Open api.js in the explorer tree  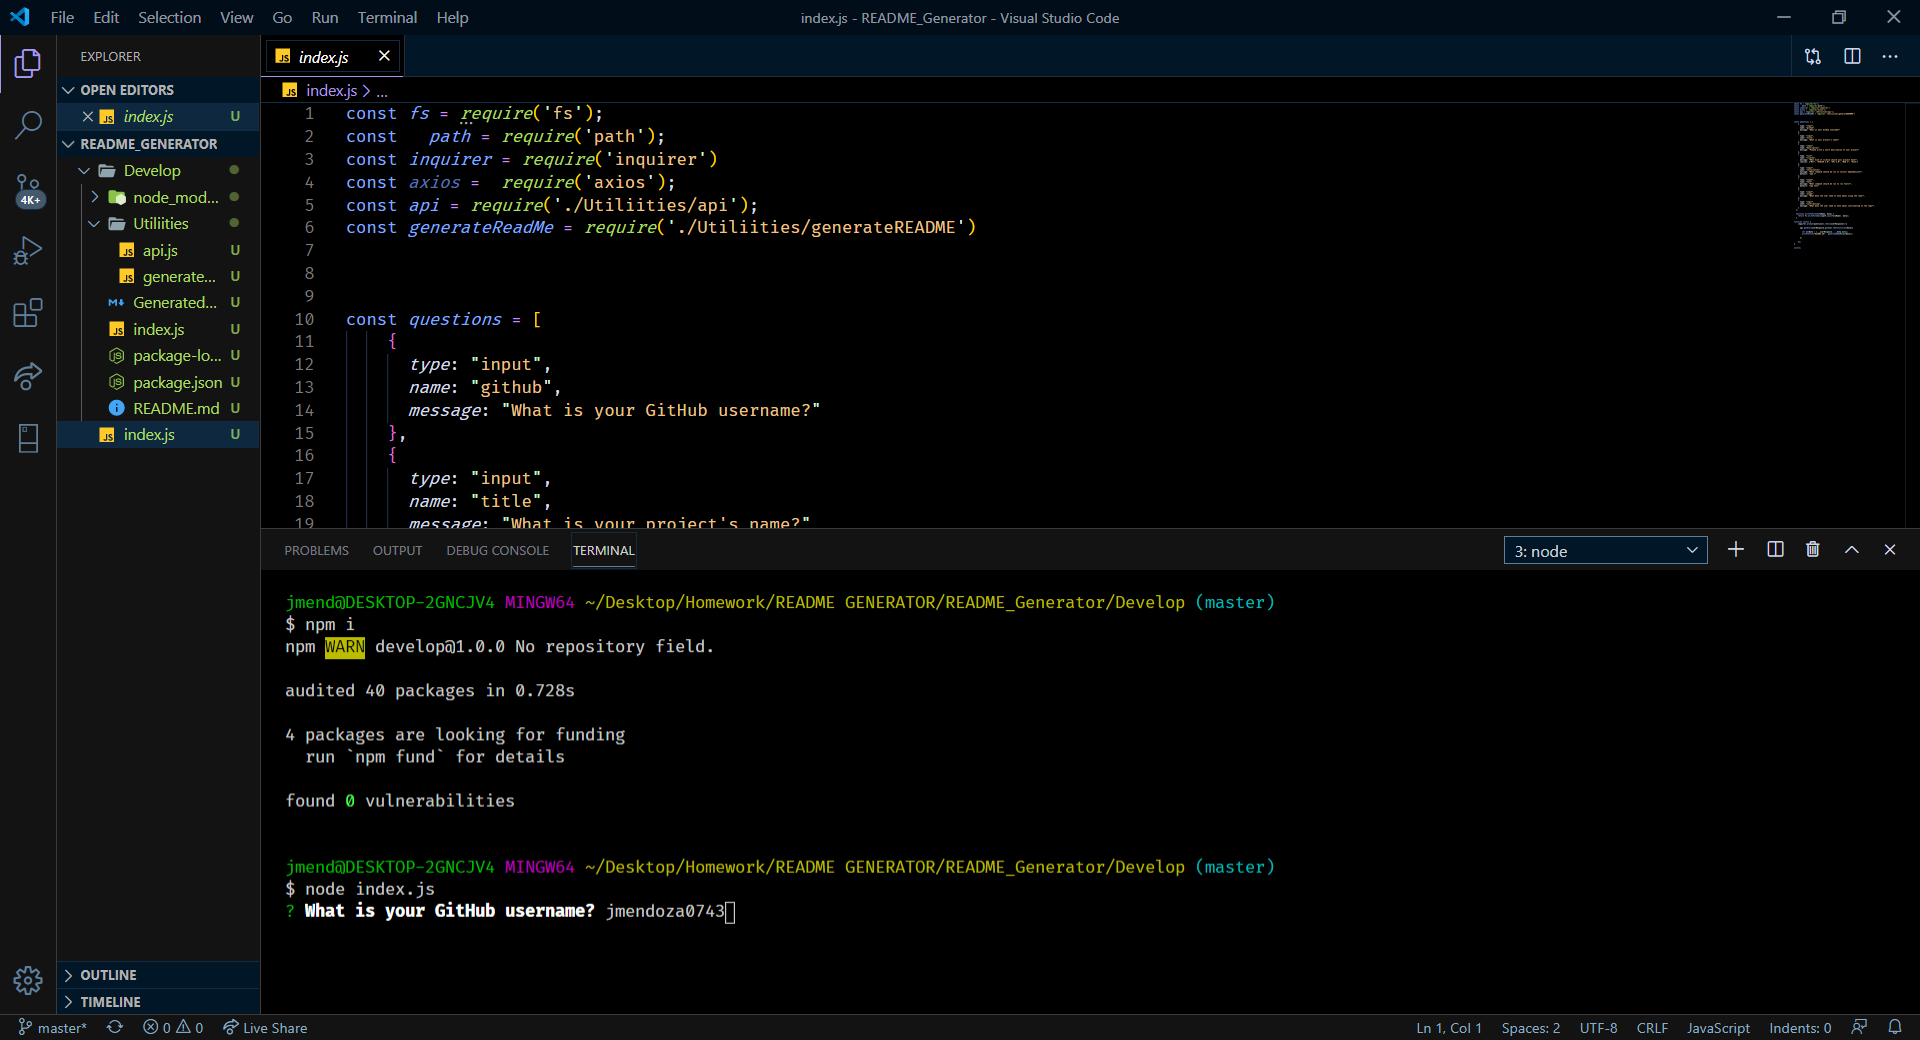click(x=159, y=250)
